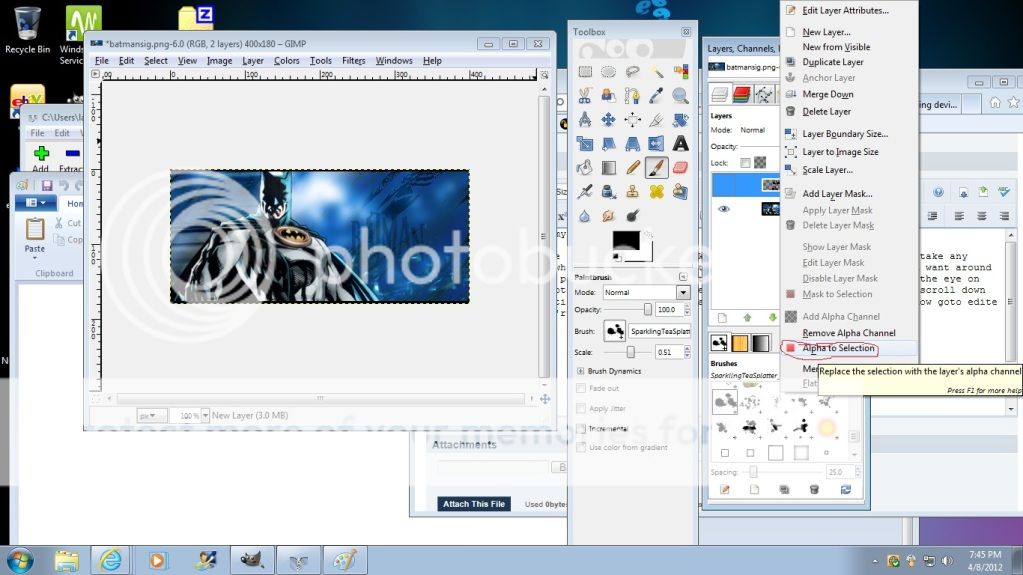Select the Scale tool in Toolbox
Viewport: 1023px width, 575px height.
[x=585, y=144]
